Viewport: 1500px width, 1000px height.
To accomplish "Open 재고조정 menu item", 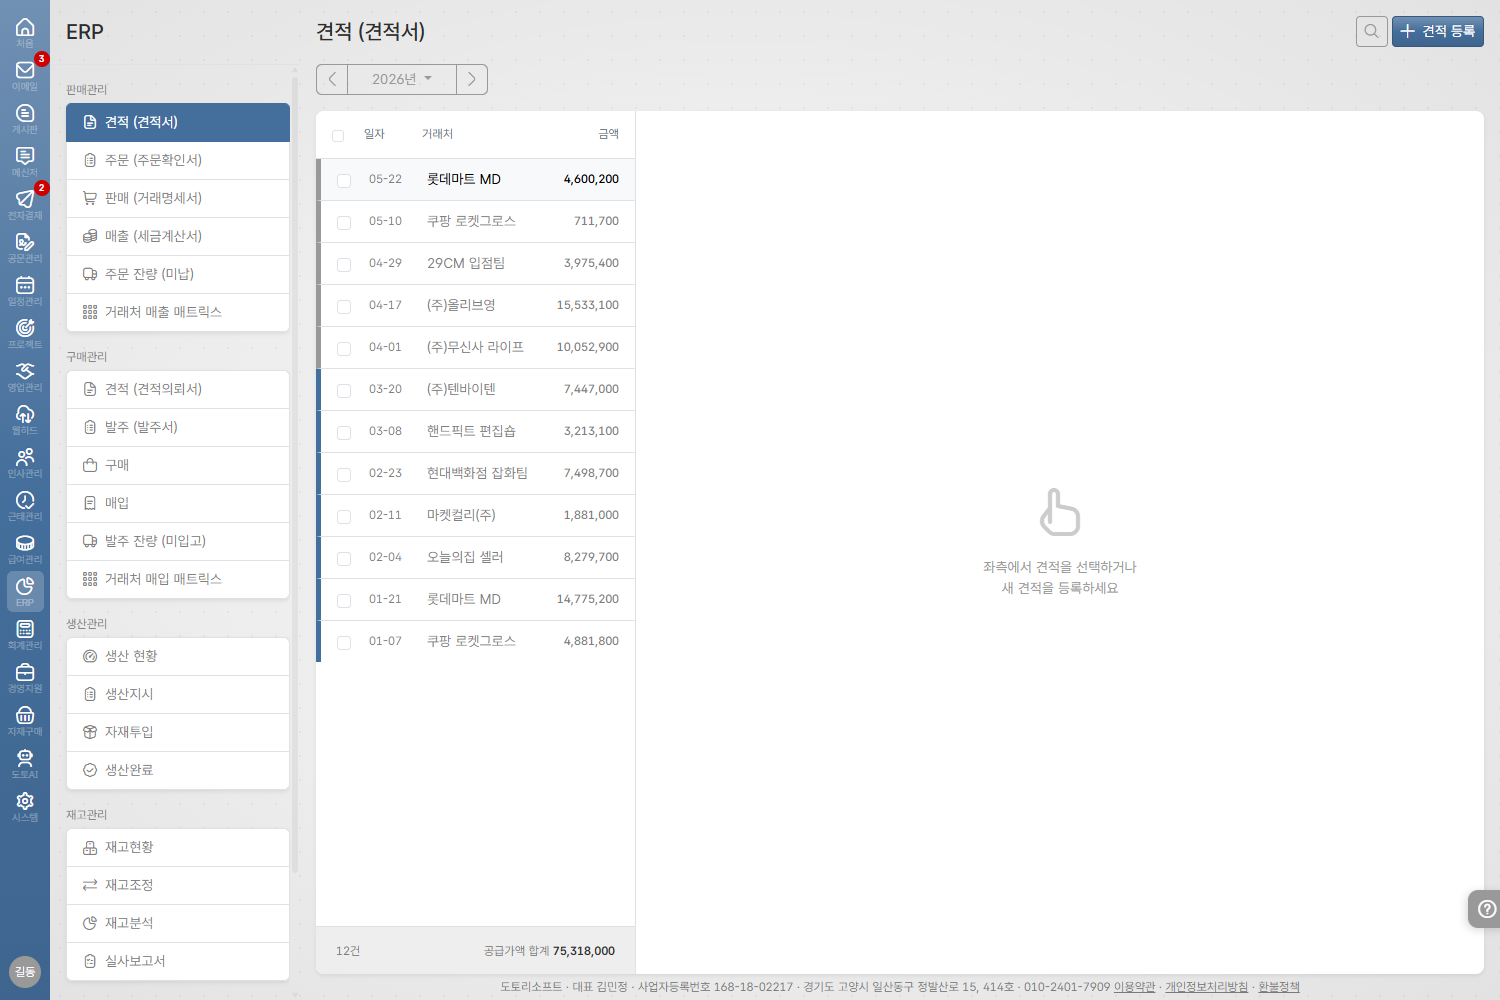I will [178, 885].
